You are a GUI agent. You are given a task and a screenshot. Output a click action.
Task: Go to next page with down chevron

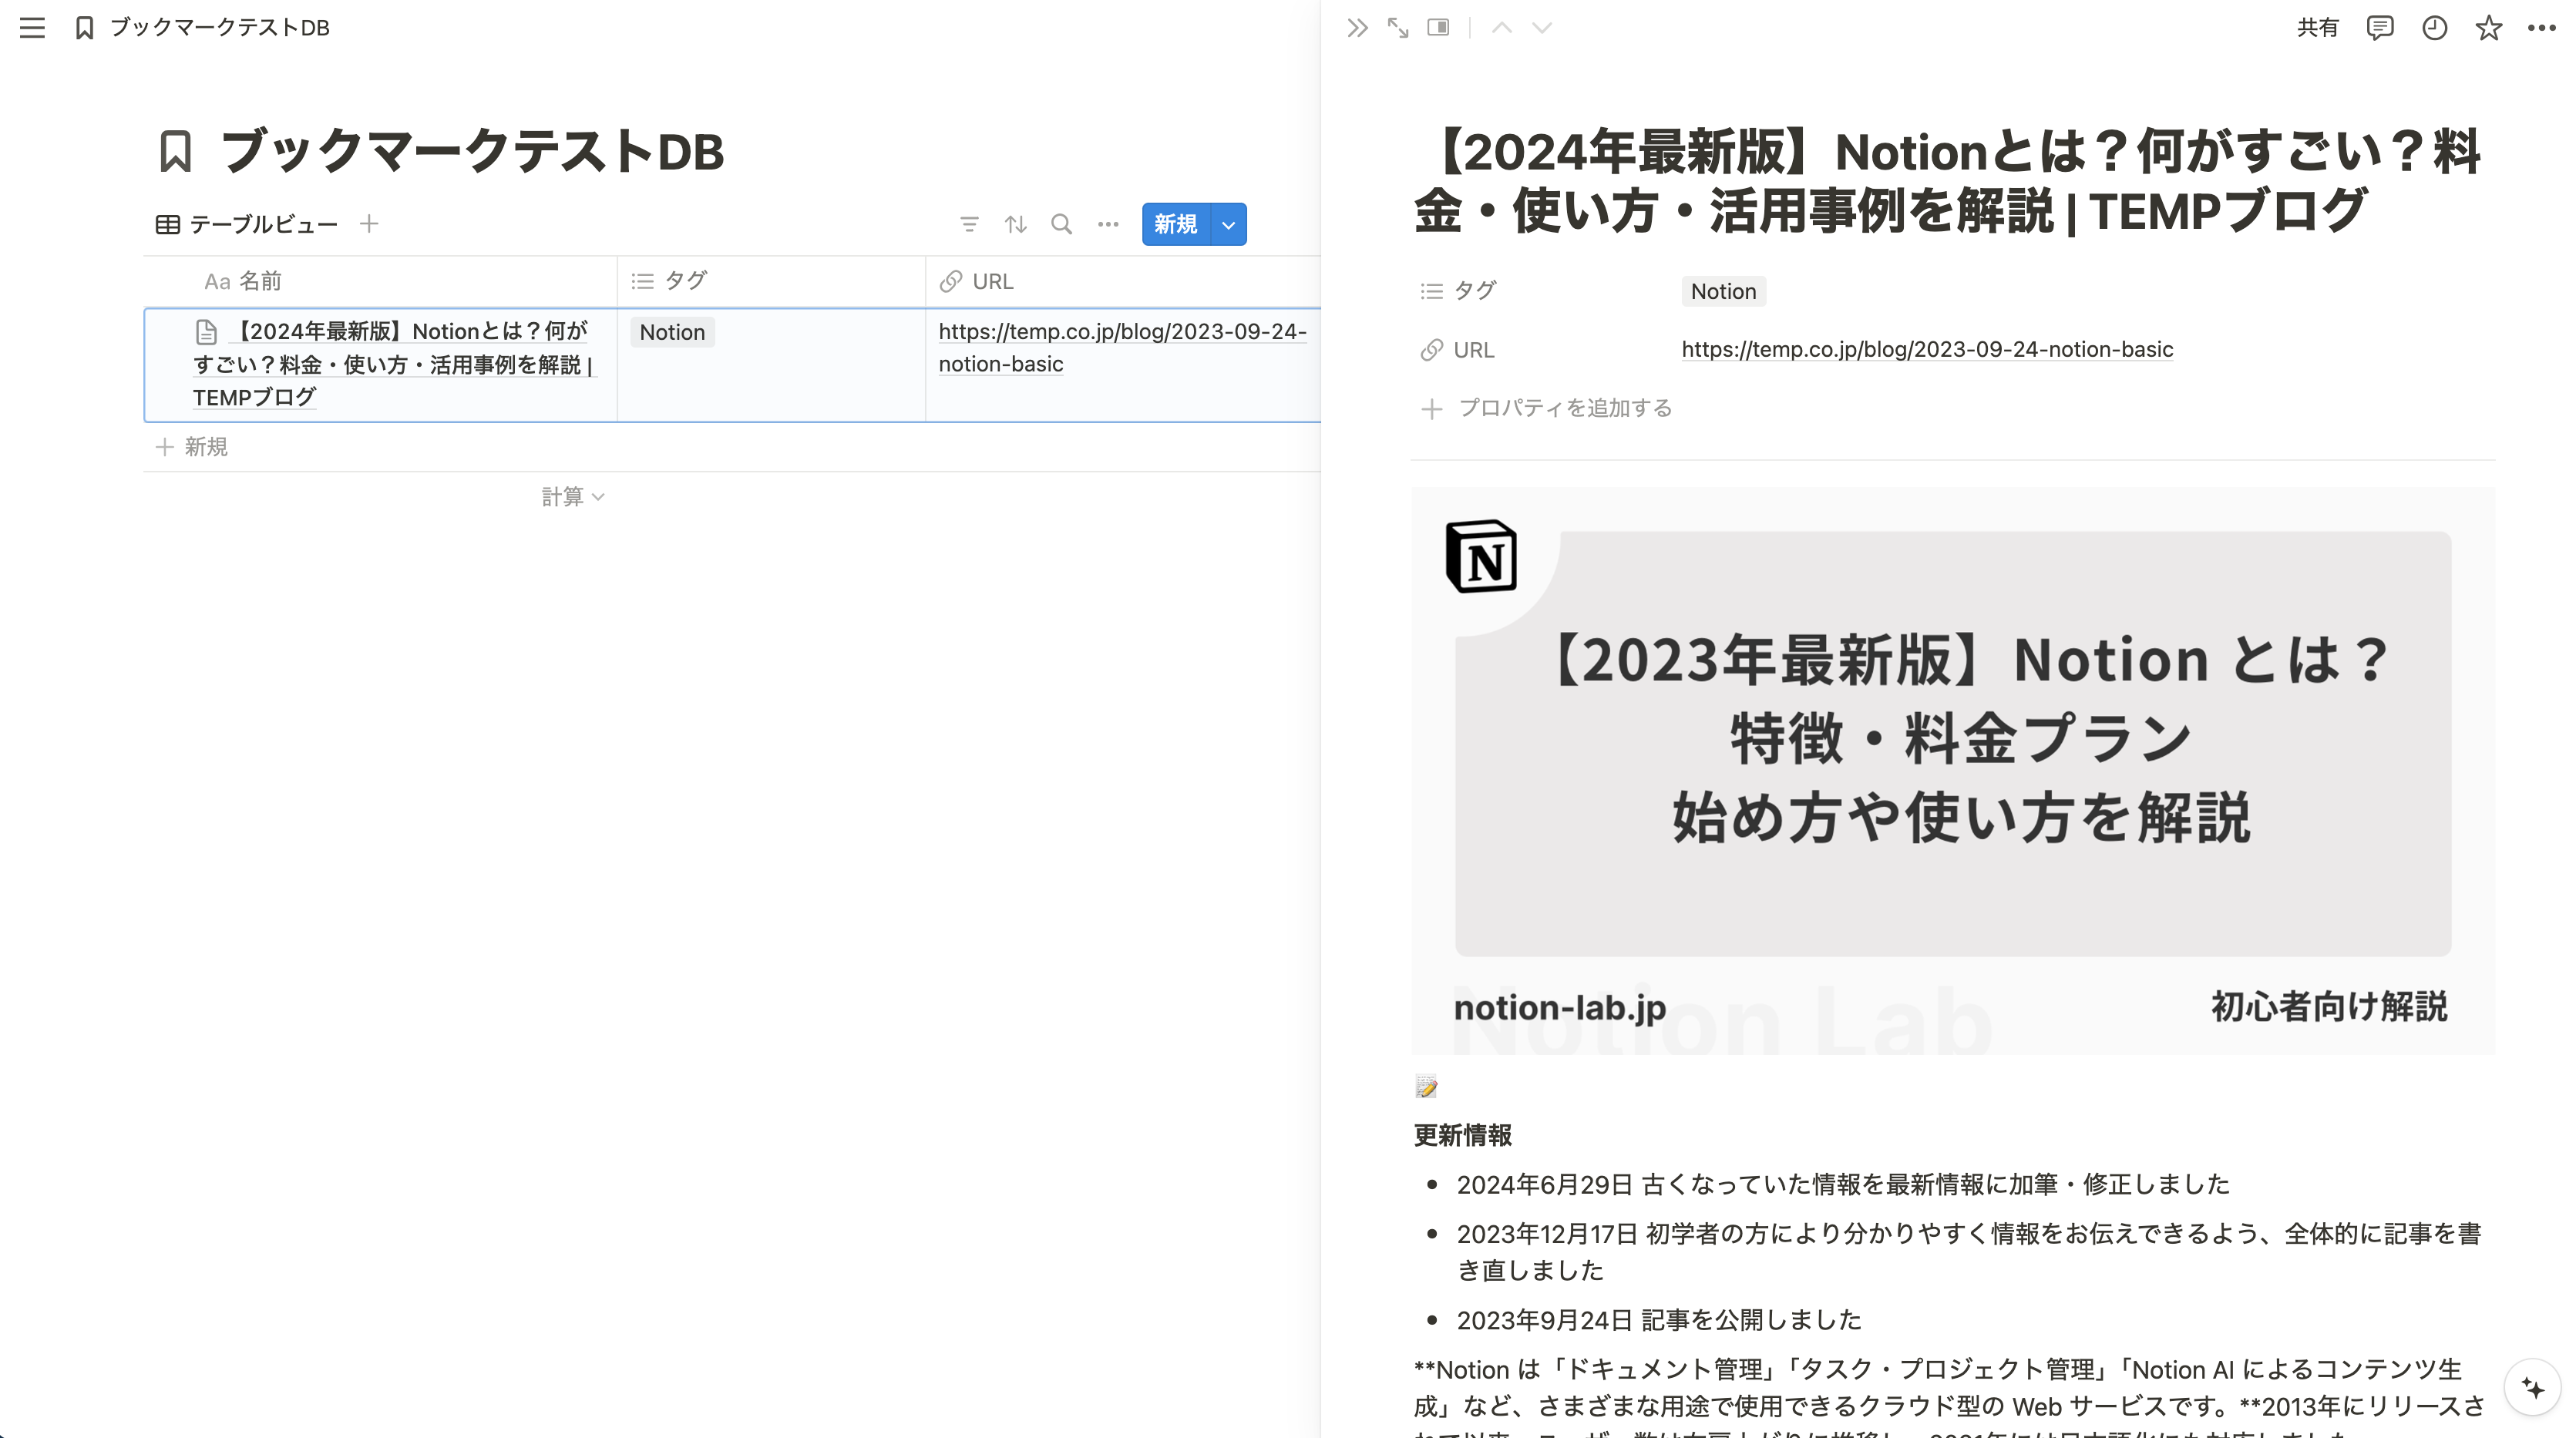pyautogui.click(x=1542, y=28)
